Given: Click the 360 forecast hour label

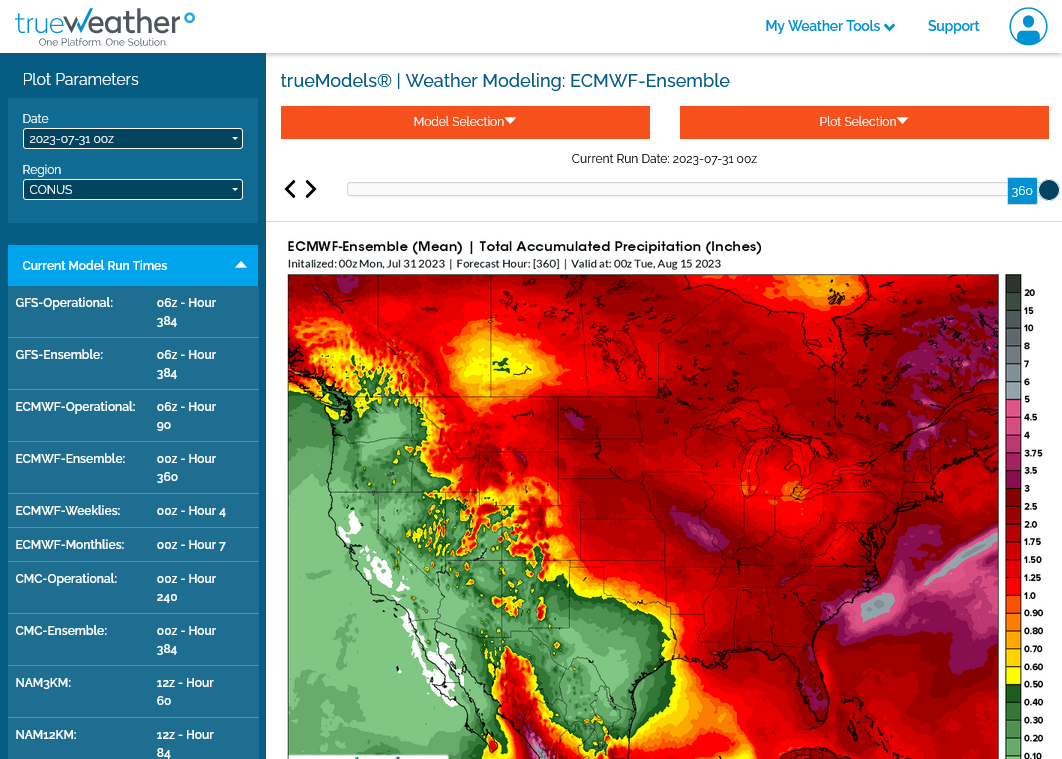Looking at the screenshot, I should tap(1022, 191).
